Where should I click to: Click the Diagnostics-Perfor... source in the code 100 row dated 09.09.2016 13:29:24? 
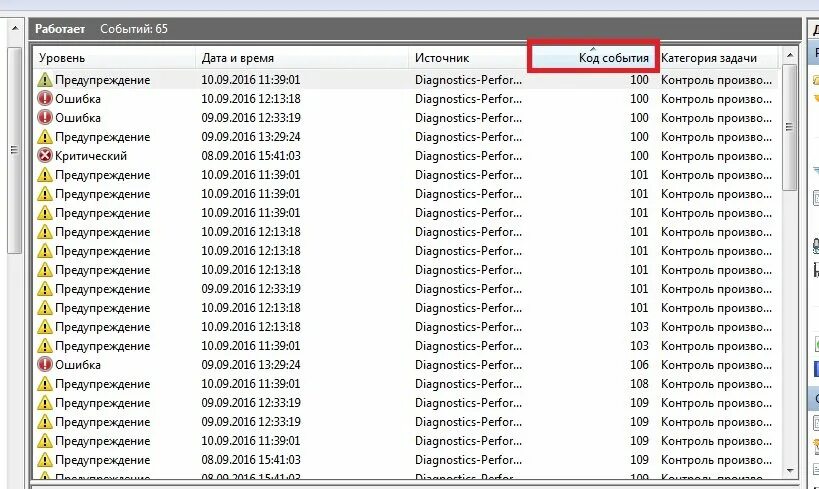pos(468,137)
